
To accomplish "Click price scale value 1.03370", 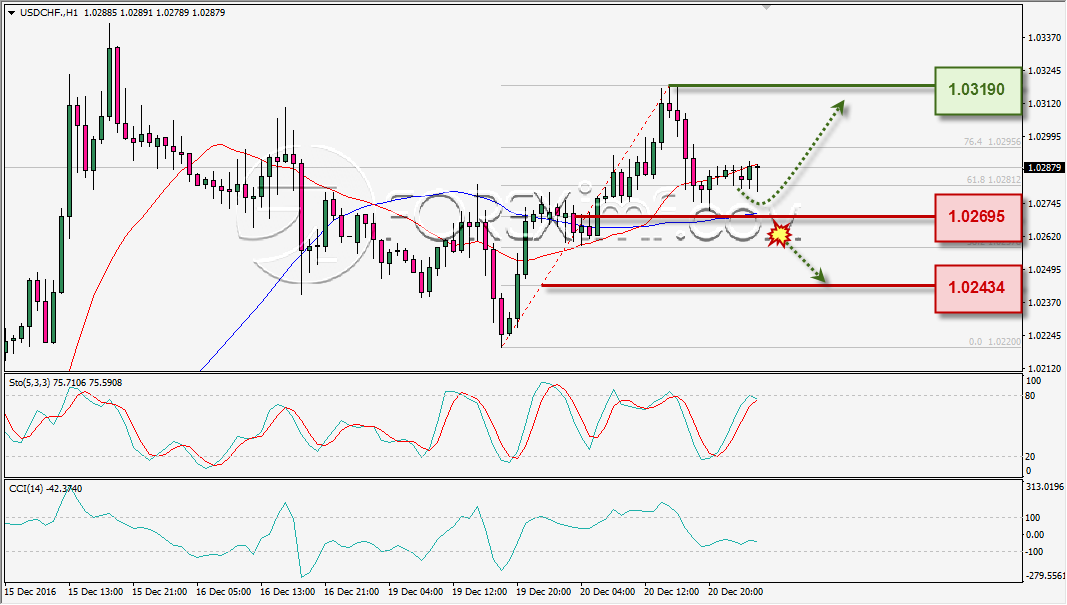I will tap(1044, 38).
